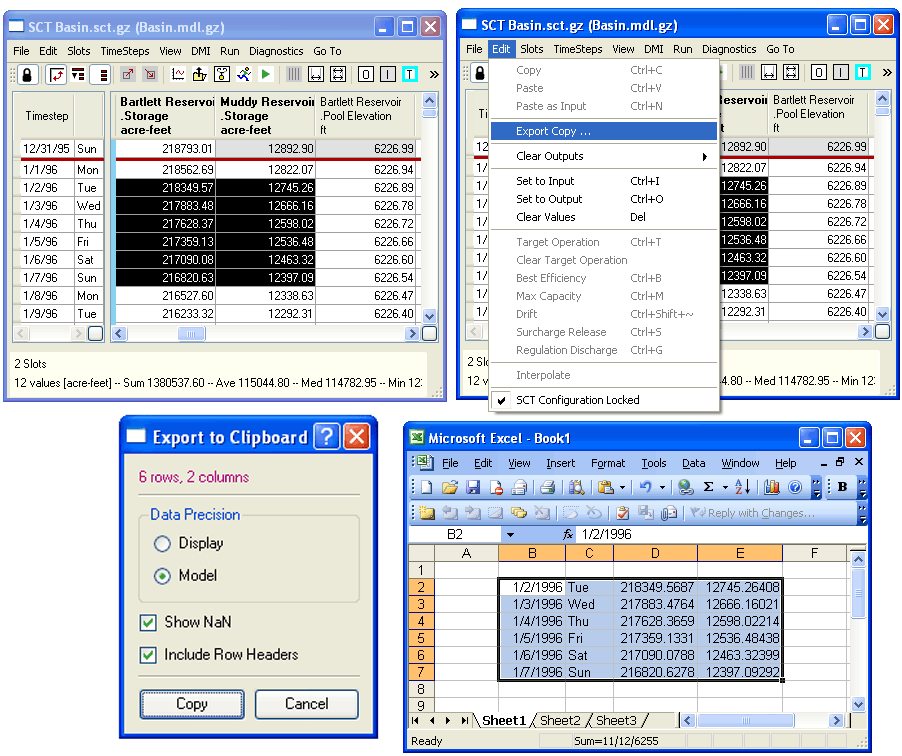Open Excel reviewing toolbar options chevron
Screen dimensions: 902x756
coord(862,514)
